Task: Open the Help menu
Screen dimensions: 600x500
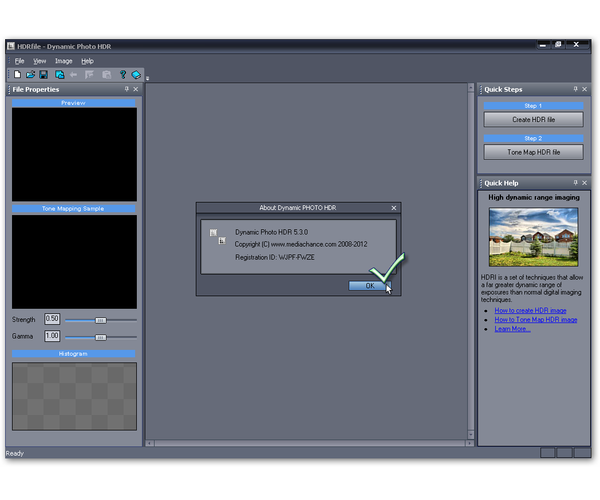Action: pos(87,61)
